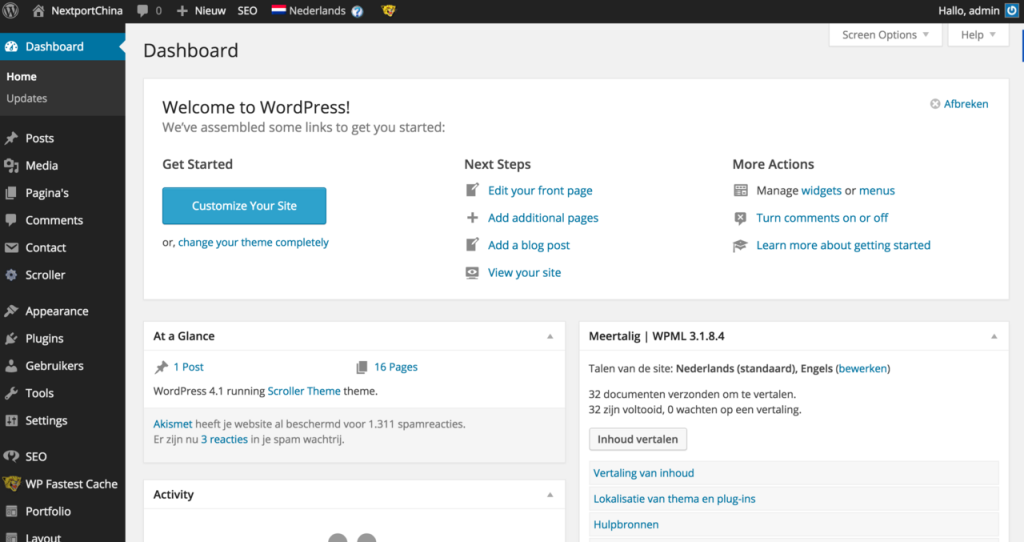Click the admin avatar power icon

(1012, 10)
